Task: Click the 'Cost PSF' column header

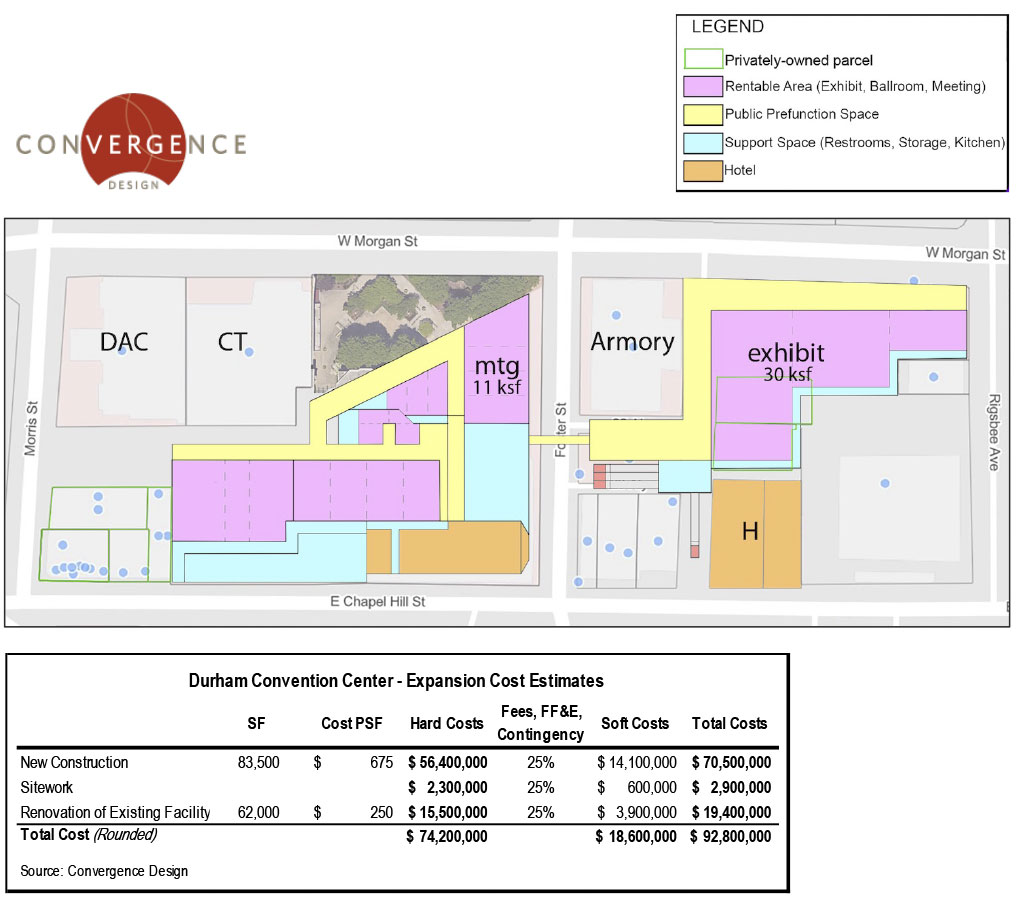Action: point(352,724)
